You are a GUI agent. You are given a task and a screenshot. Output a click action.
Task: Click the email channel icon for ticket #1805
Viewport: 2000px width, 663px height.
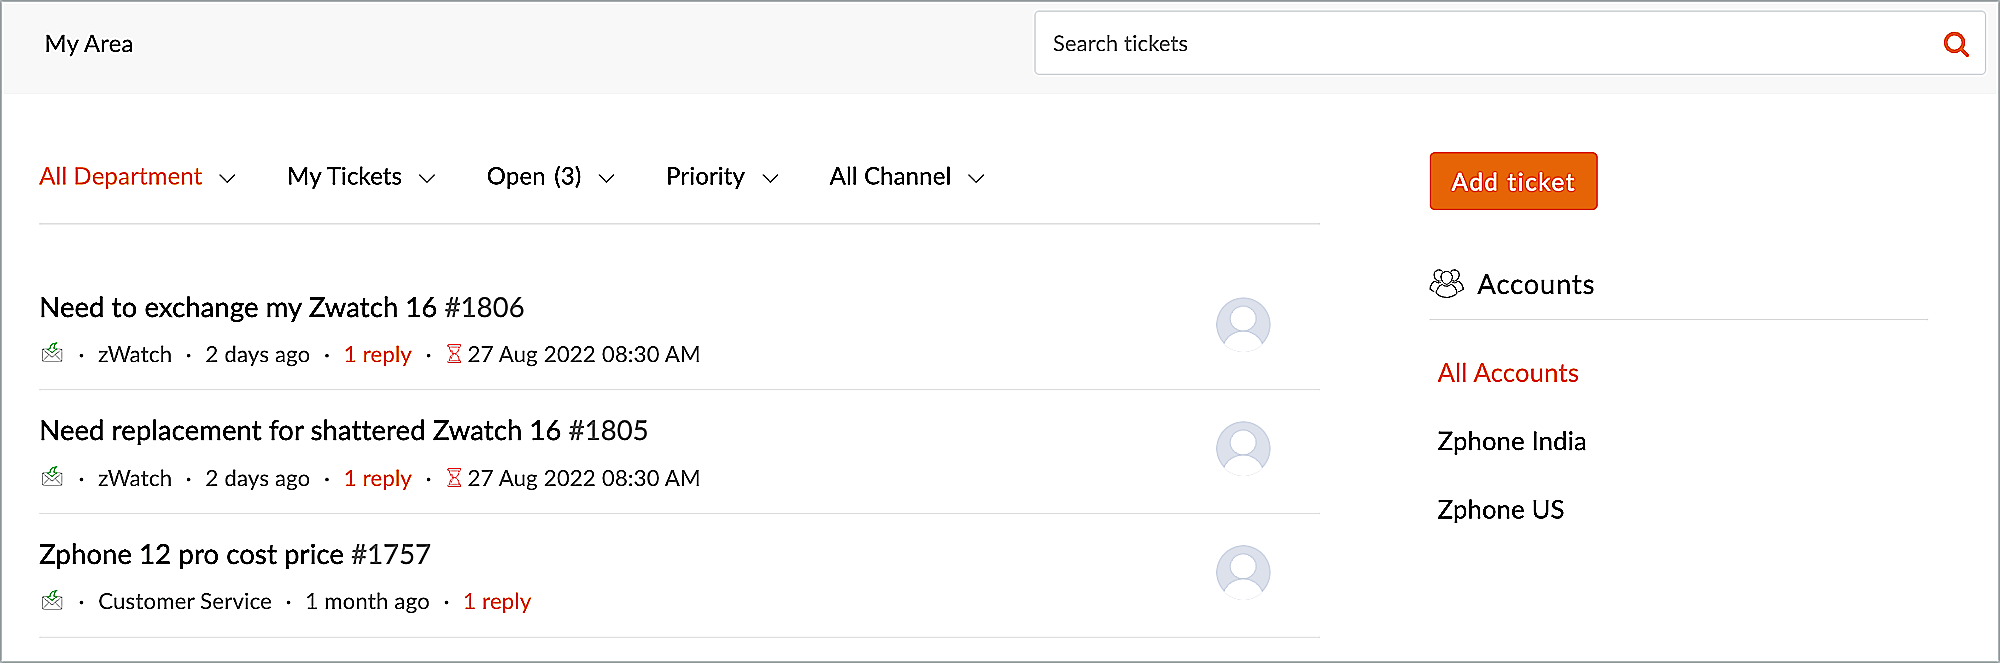point(52,477)
